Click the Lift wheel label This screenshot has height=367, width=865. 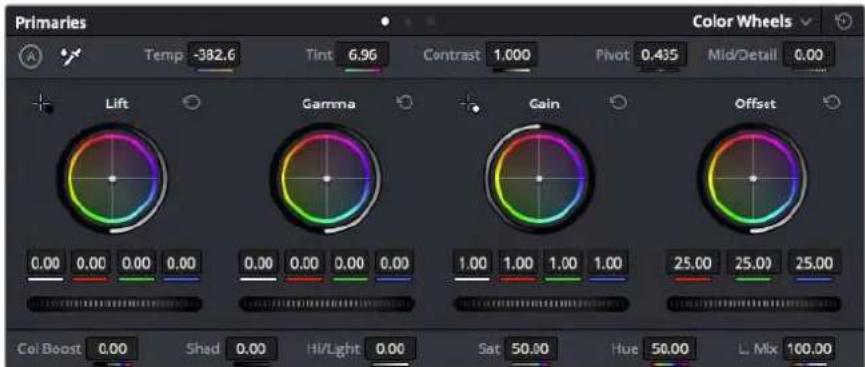(117, 103)
